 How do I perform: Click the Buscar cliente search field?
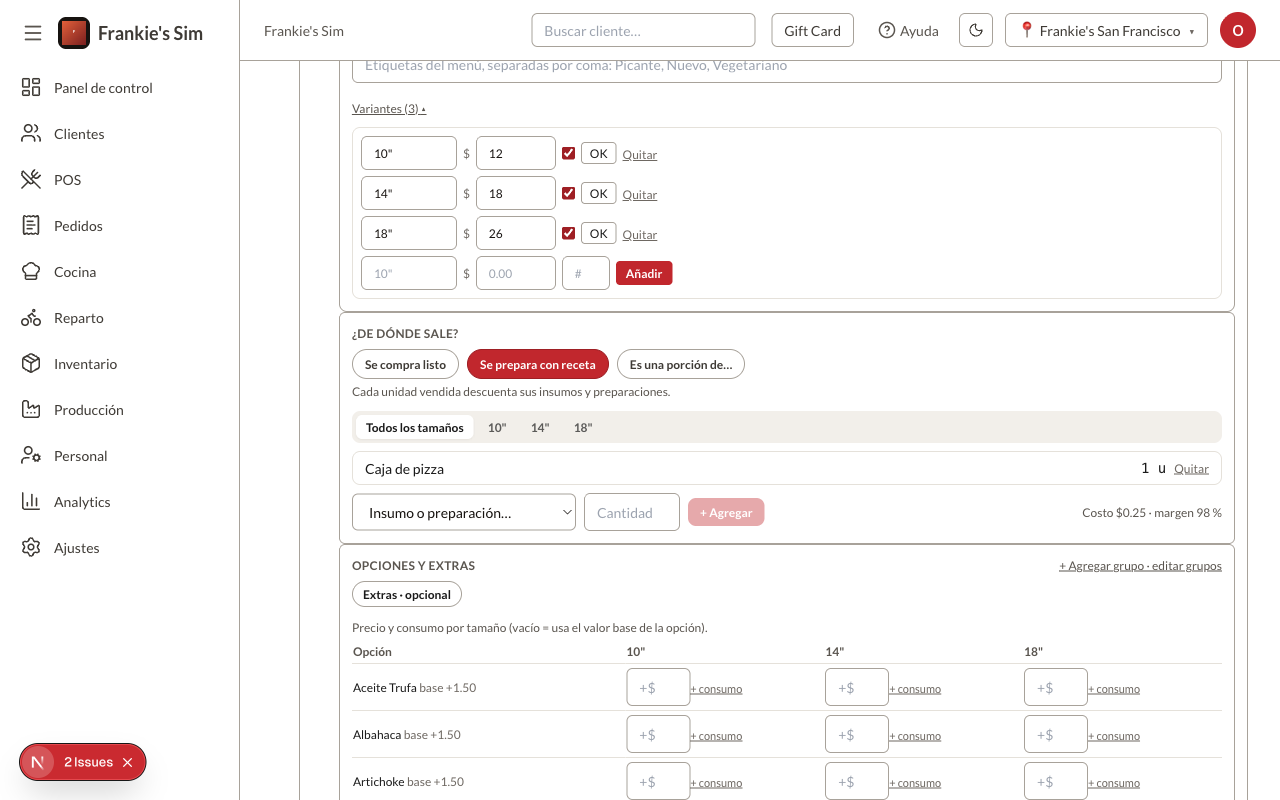tap(643, 30)
